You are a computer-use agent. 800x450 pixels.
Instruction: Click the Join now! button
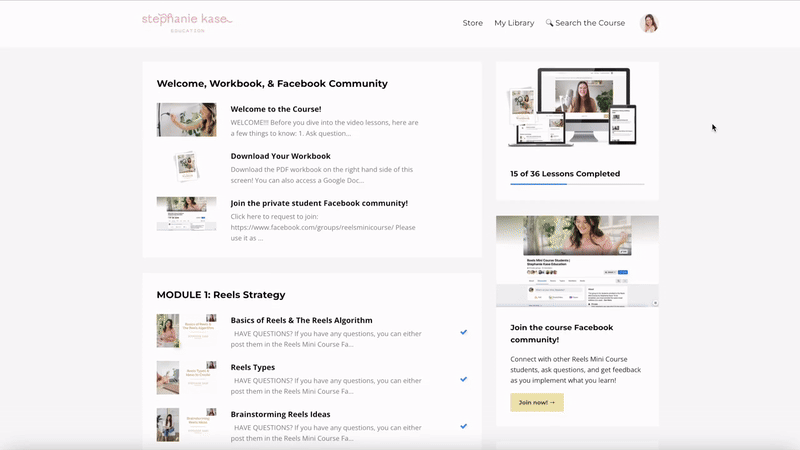[537, 403]
